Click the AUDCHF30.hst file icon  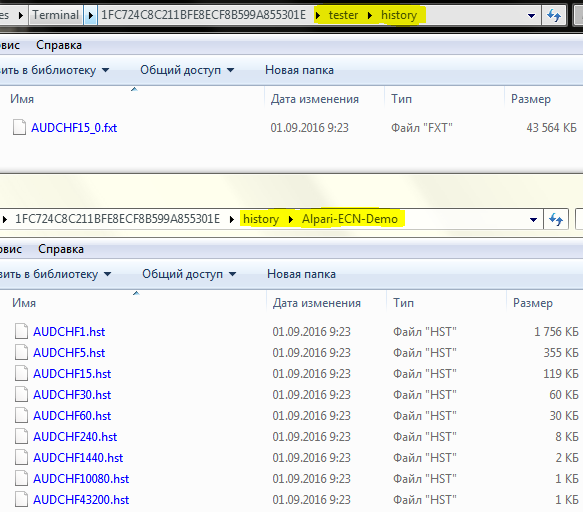[22, 394]
